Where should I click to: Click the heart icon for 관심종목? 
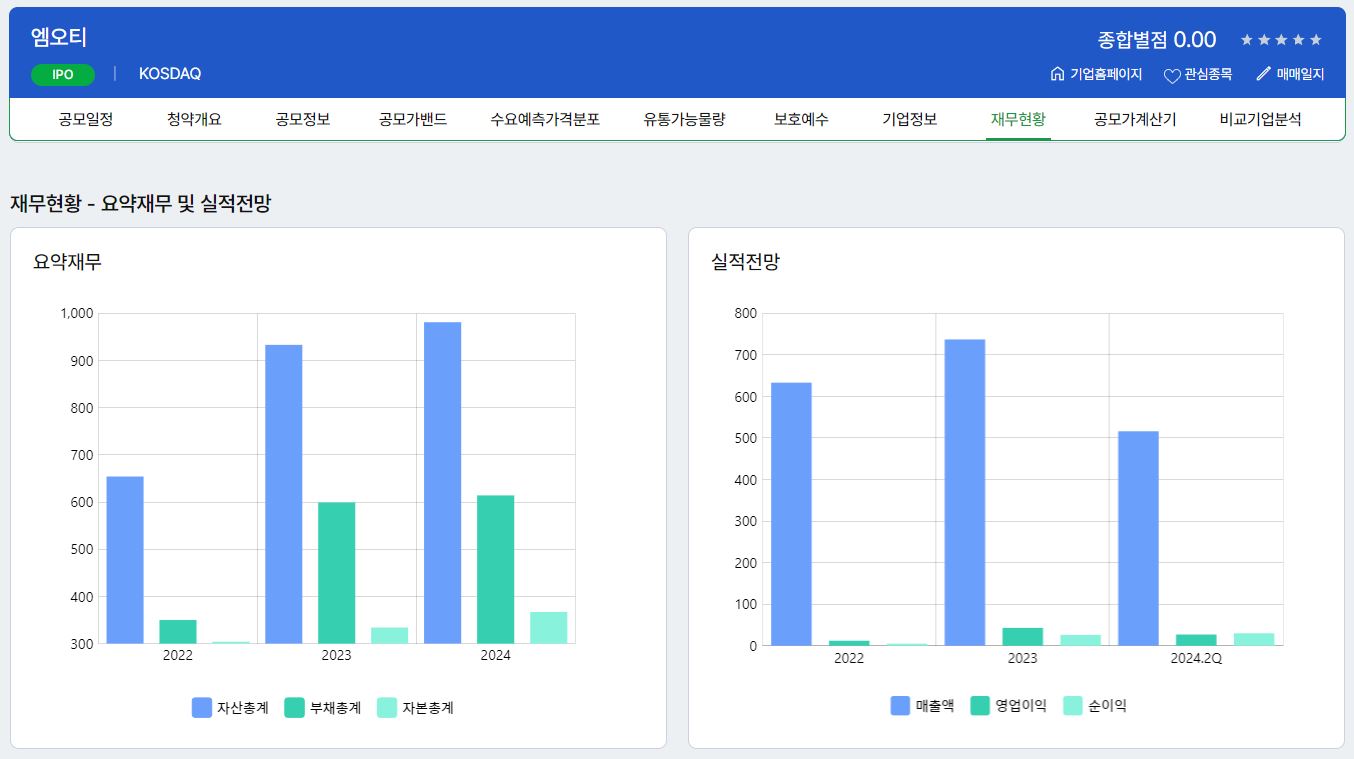1172,75
